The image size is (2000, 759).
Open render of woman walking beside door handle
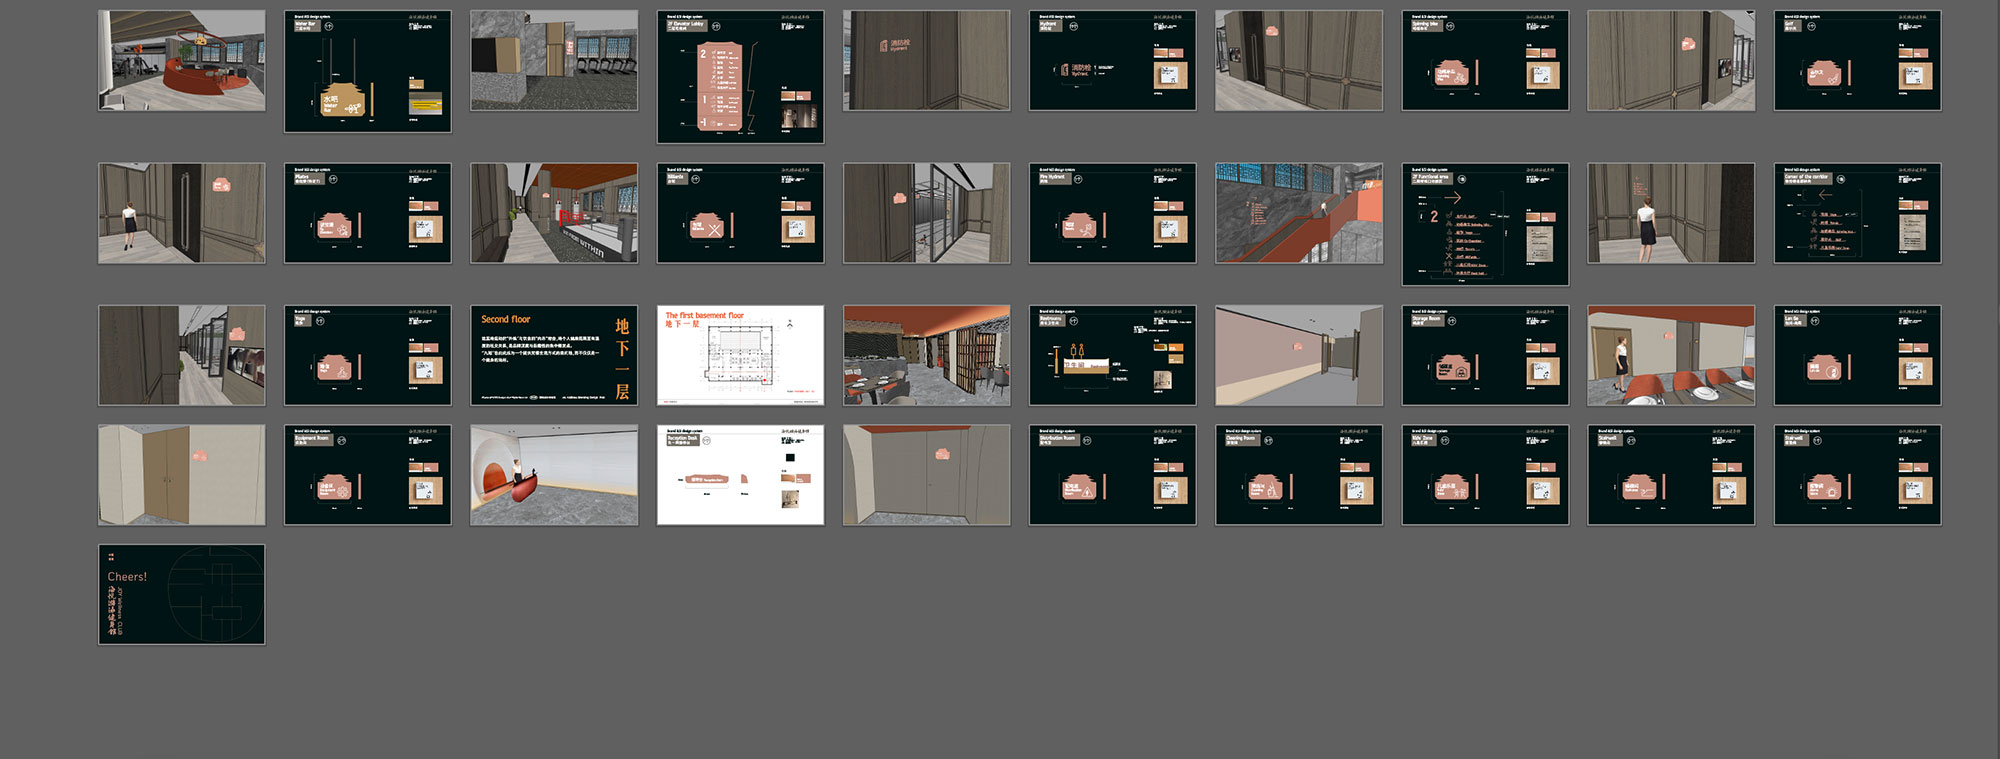click(182, 213)
